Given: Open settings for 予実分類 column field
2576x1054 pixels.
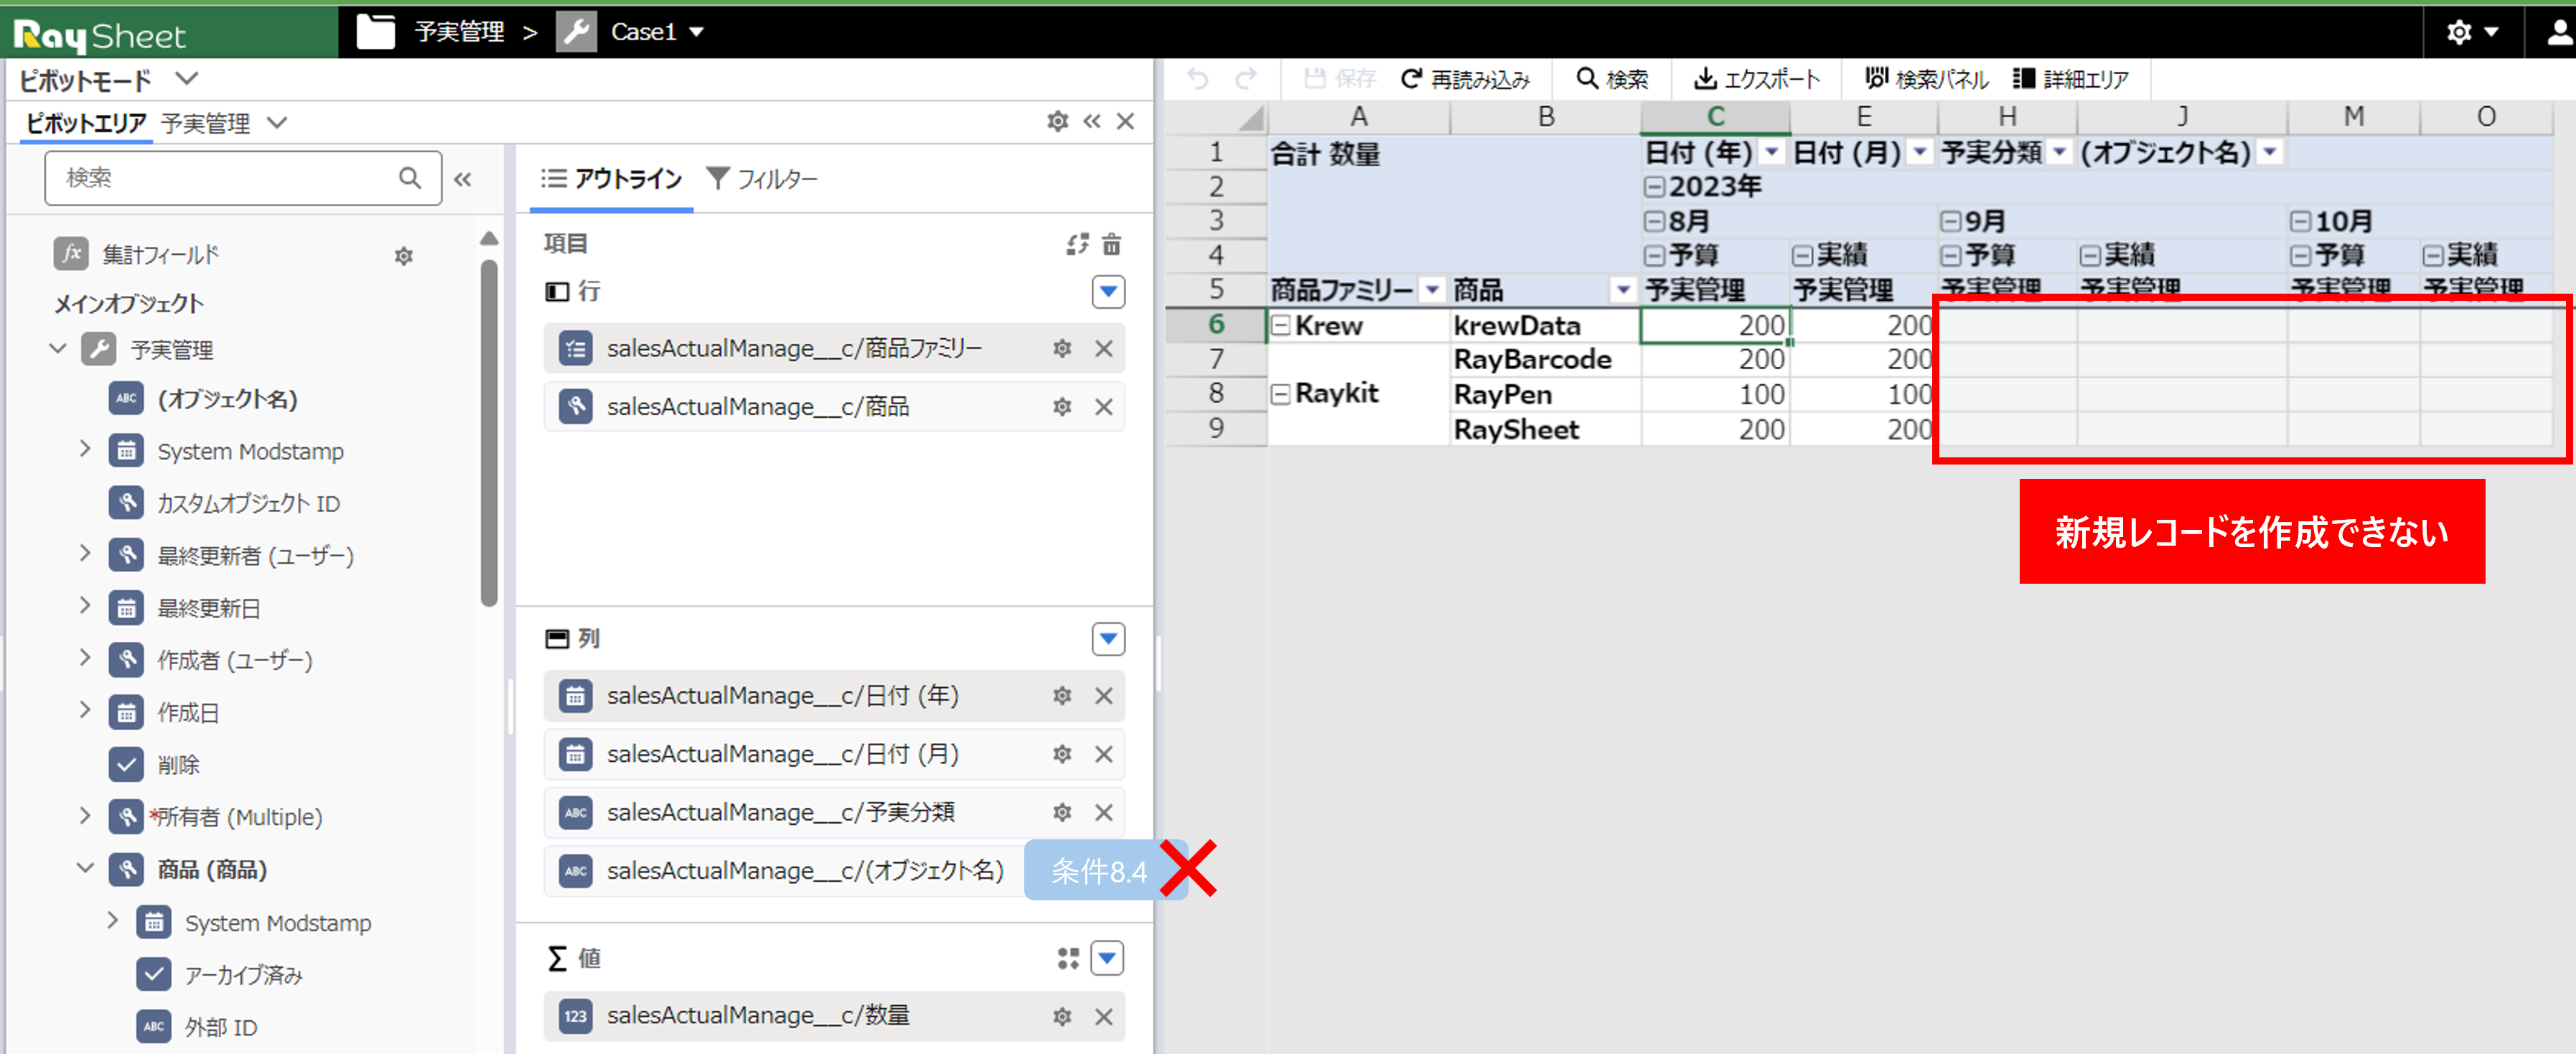Looking at the screenshot, I should [1062, 812].
